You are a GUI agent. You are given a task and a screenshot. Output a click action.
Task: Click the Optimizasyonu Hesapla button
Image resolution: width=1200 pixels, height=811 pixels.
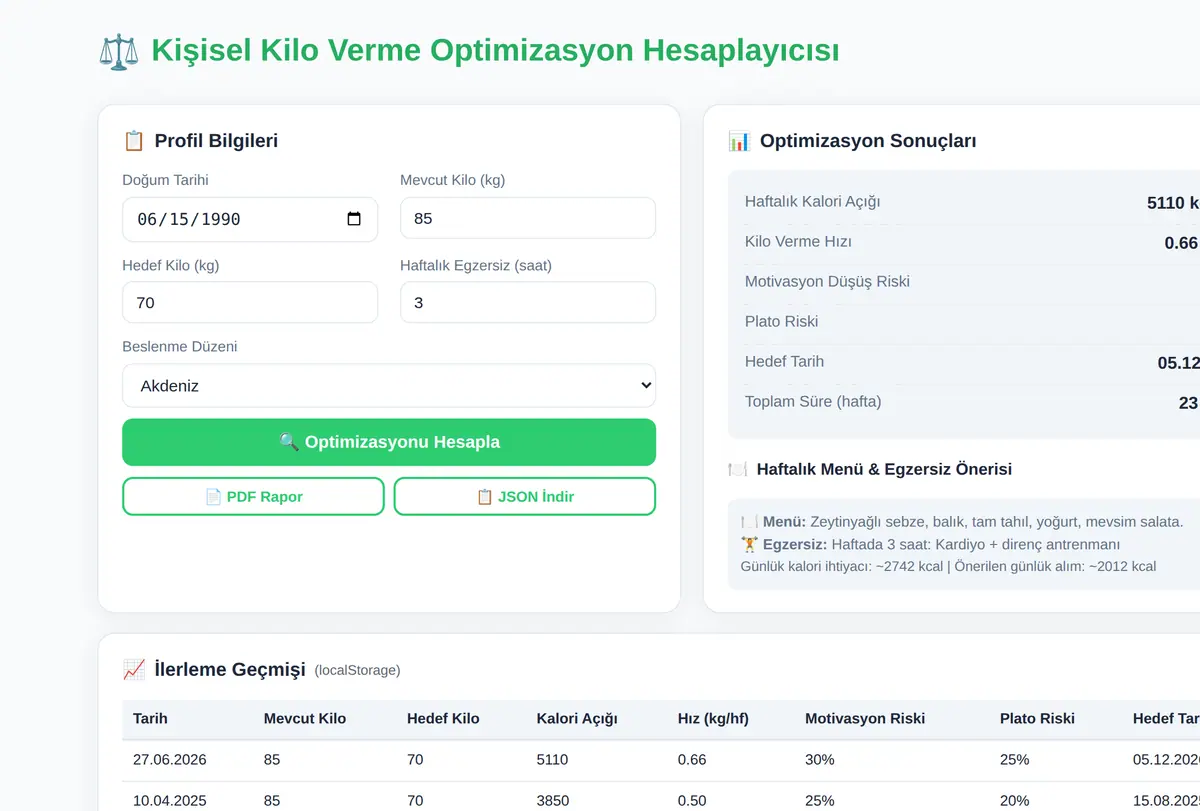(389, 442)
